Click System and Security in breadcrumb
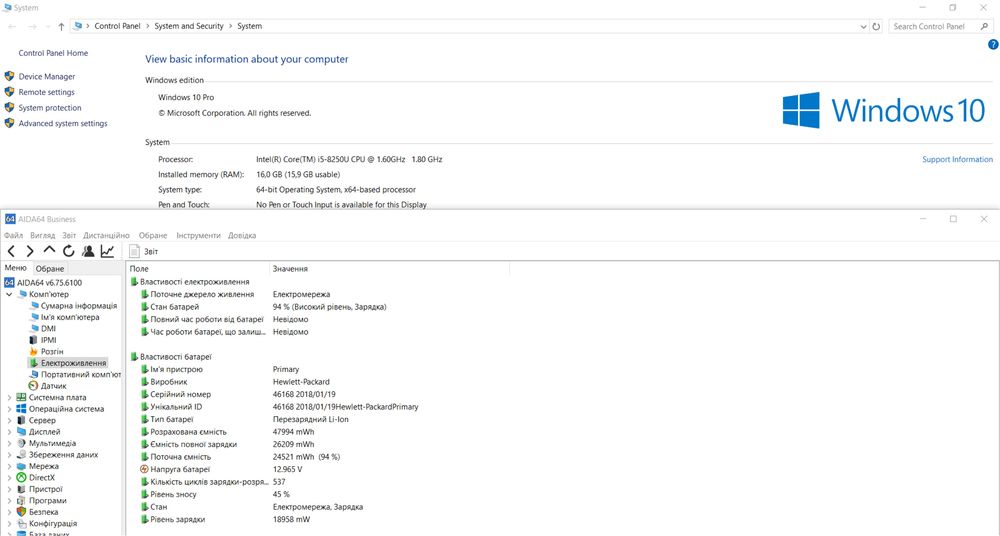The height and width of the screenshot is (536, 1000). [x=189, y=26]
